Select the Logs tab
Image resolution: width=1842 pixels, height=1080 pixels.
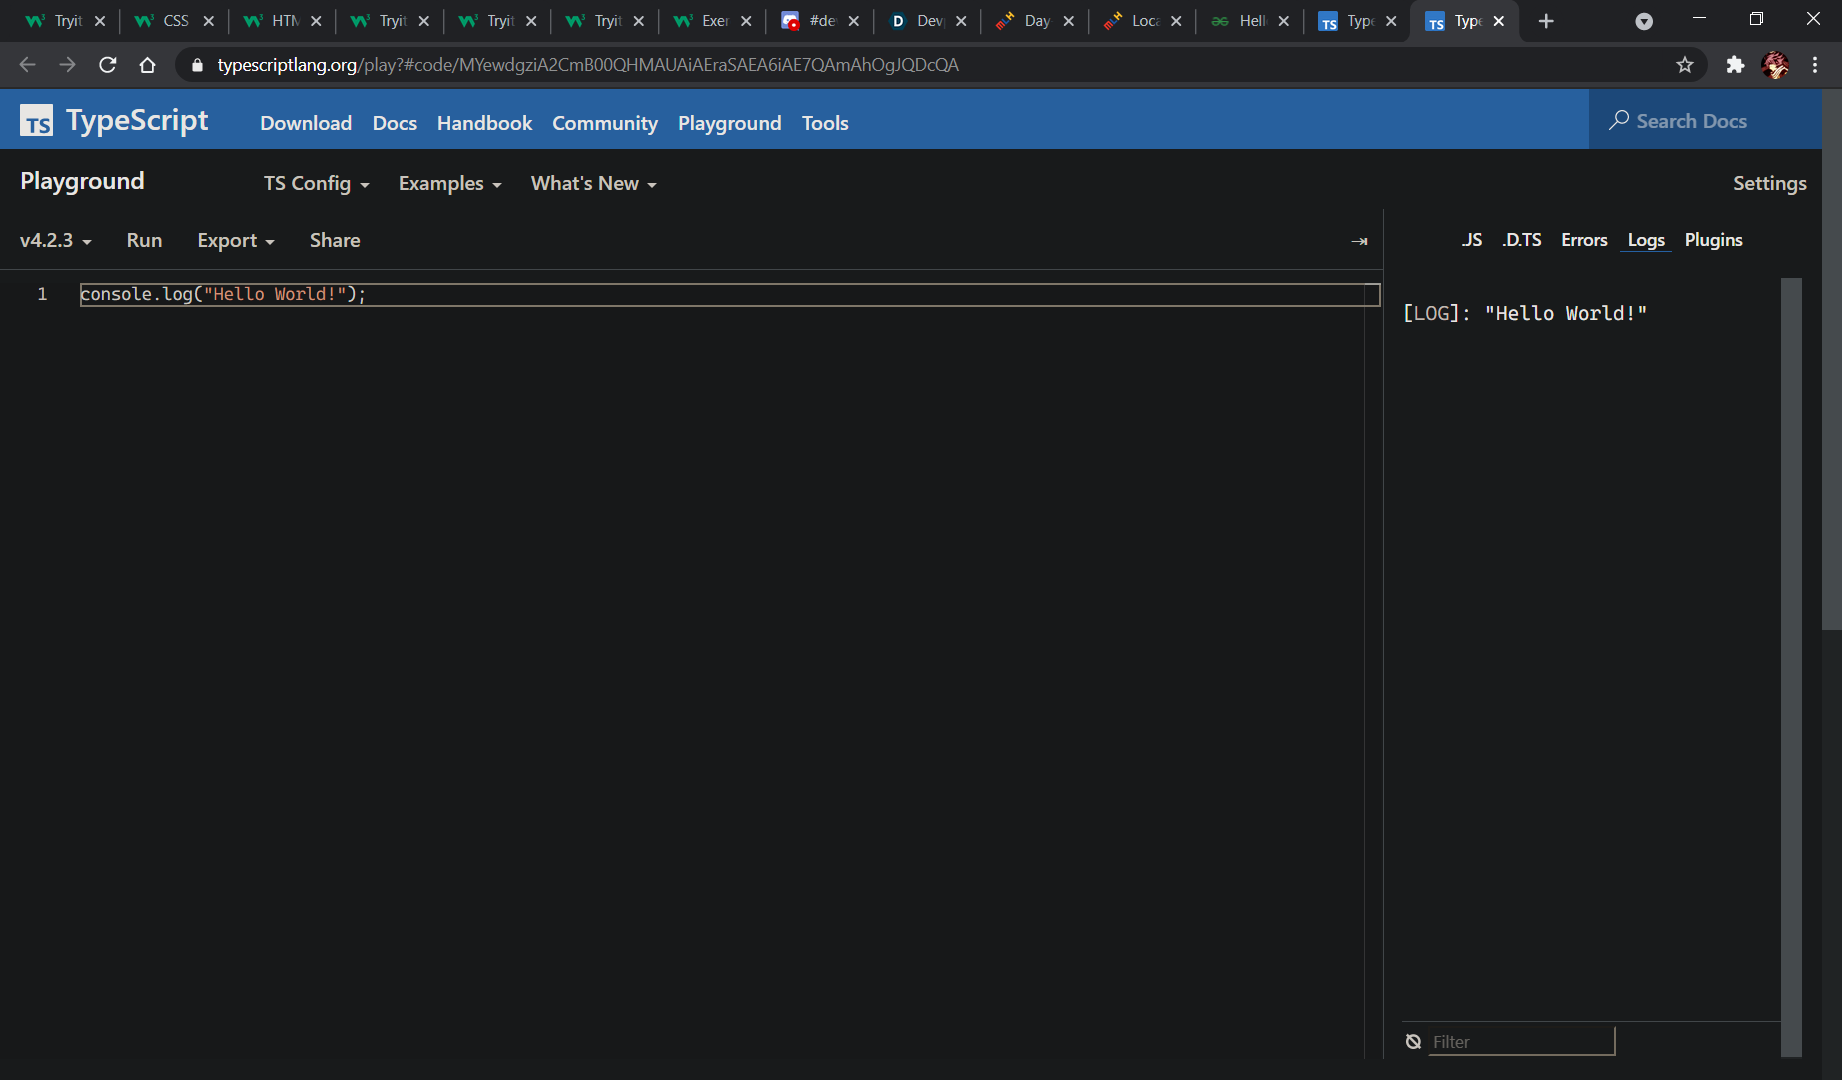(1646, 240)
